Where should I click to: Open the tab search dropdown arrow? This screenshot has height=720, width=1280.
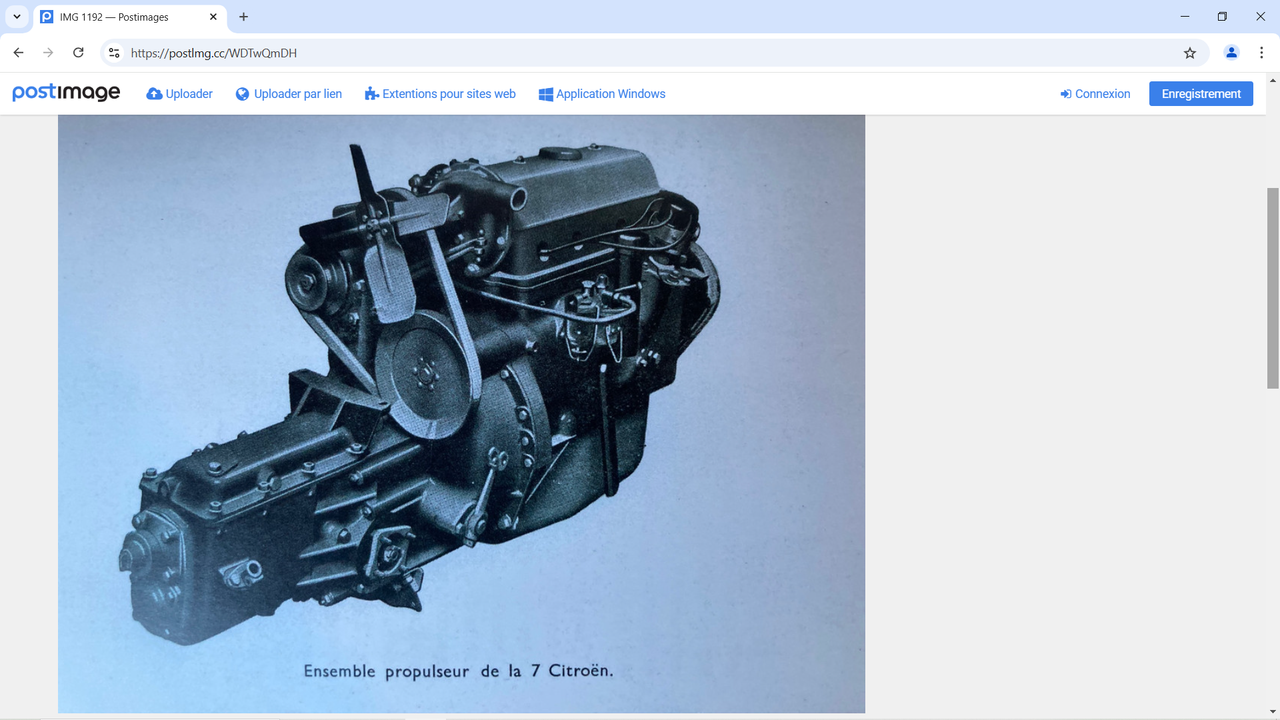pyautogui.click(x=17, y=17)
